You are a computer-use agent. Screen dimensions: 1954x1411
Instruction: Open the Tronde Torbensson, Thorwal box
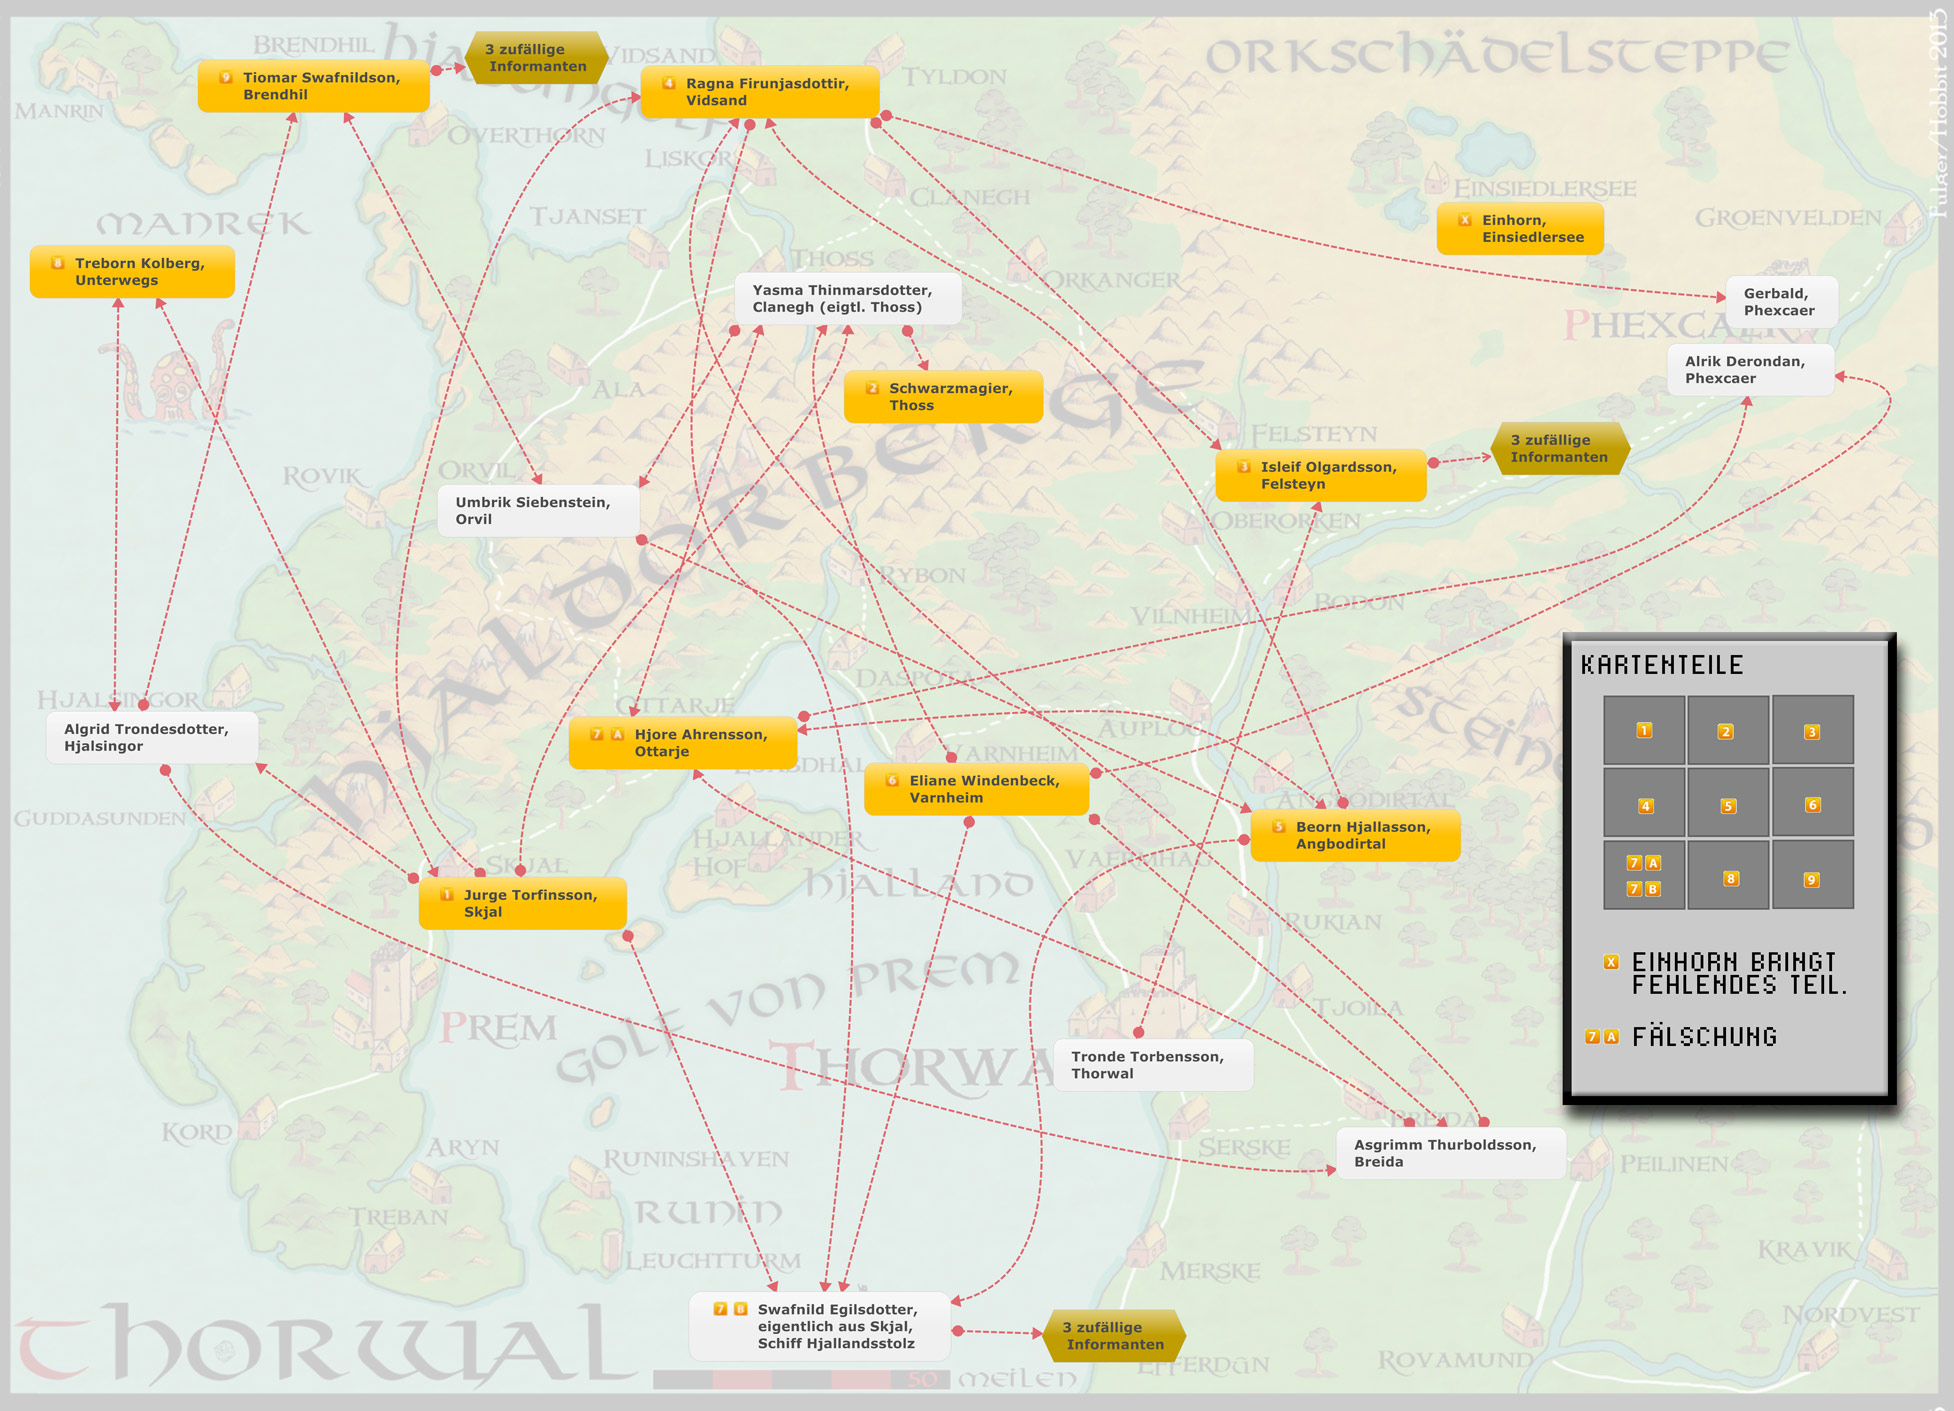(1154, 1065)
